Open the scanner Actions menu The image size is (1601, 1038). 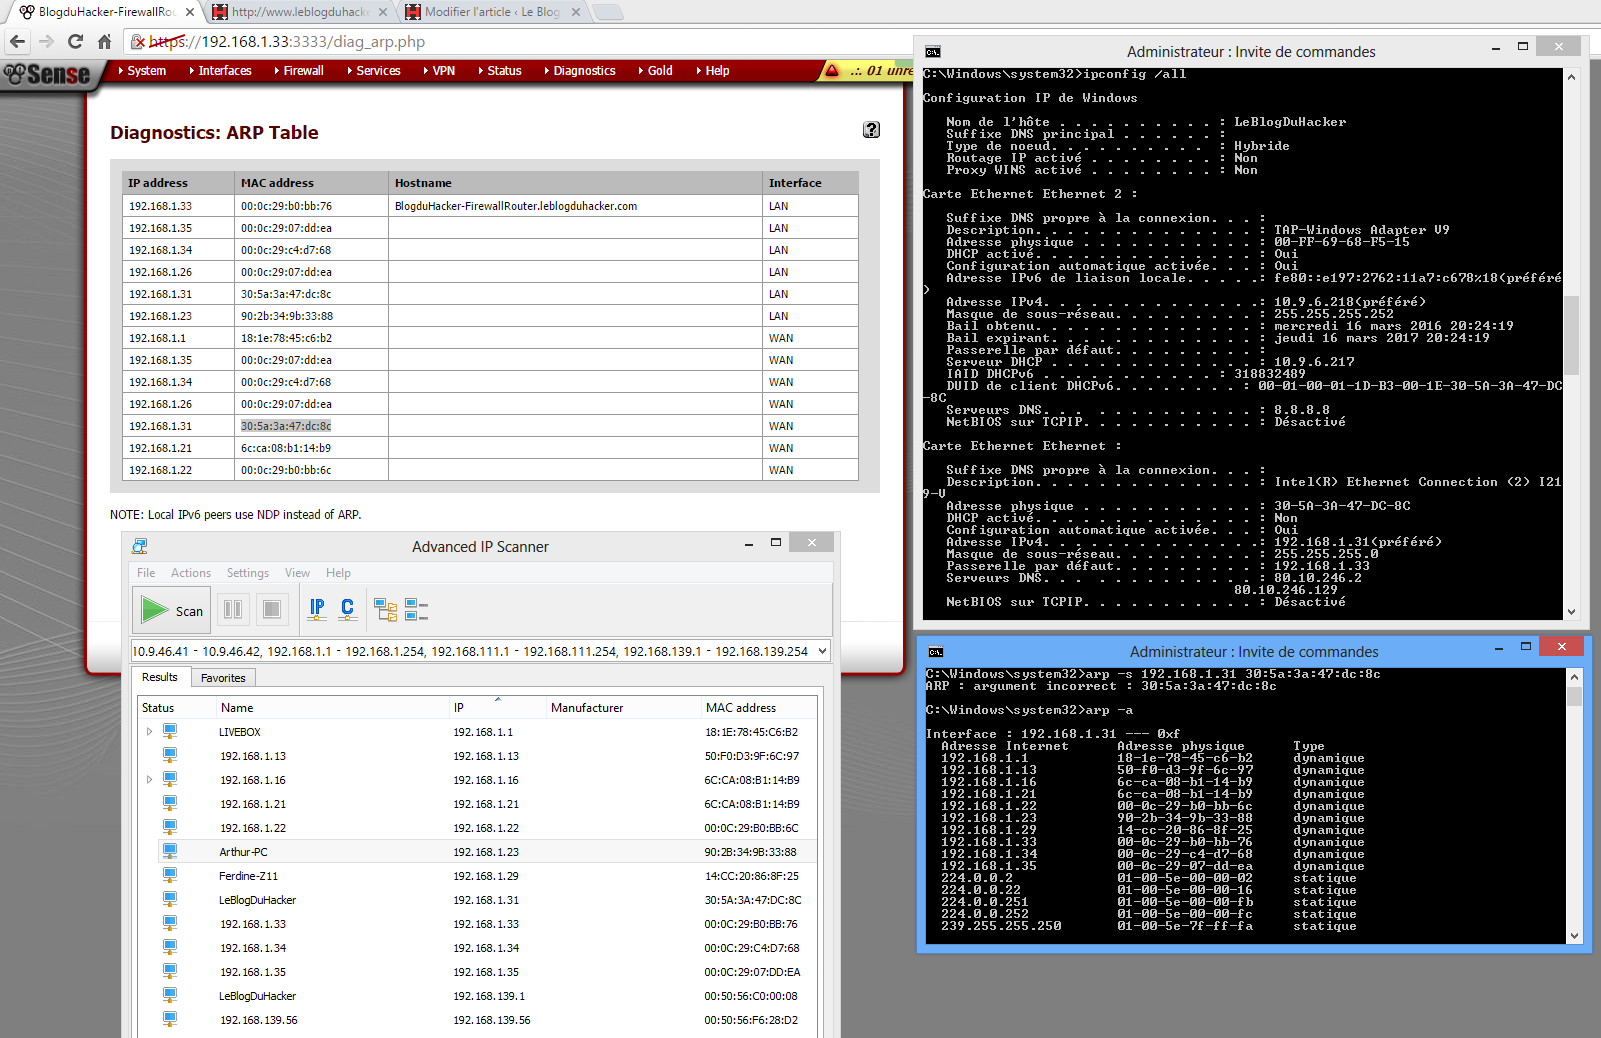(x=191, y=573)
